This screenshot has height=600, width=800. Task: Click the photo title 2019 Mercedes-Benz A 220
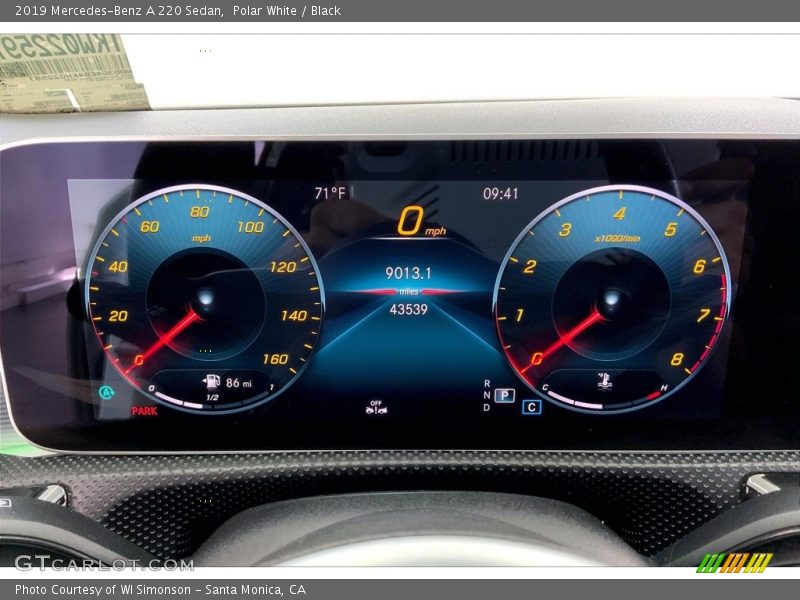pos(118,10)
